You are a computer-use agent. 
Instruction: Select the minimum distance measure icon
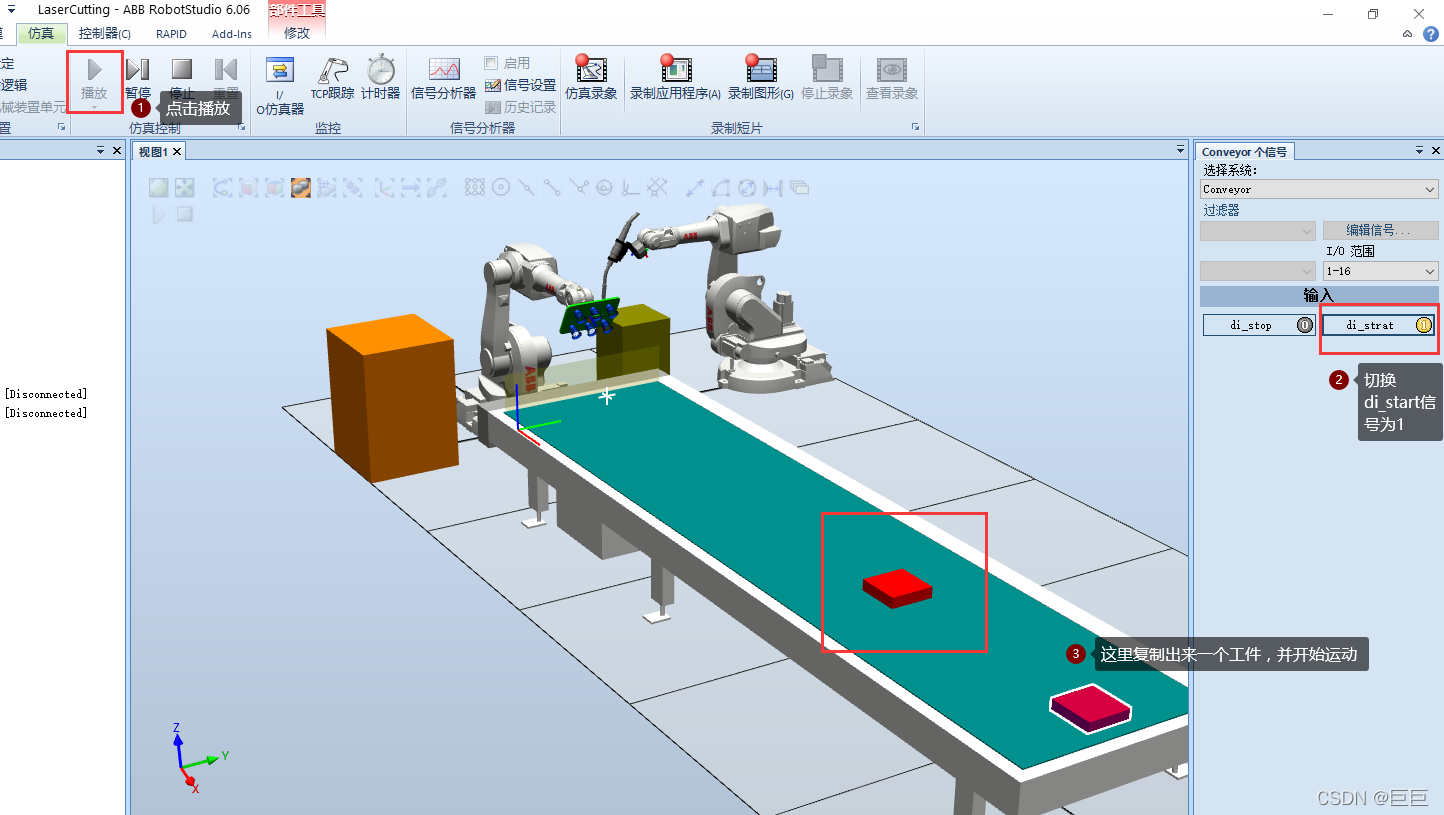coord(773,187)
